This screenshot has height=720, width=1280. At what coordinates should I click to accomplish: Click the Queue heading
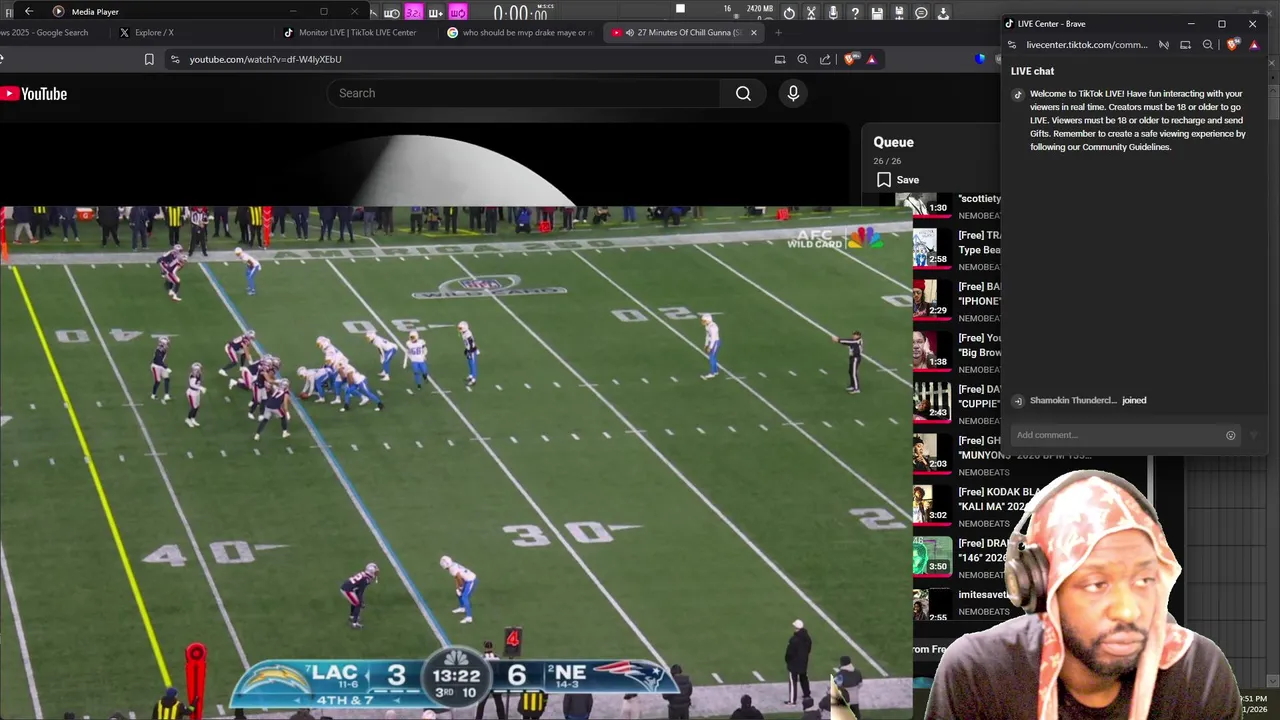point(893,142)
